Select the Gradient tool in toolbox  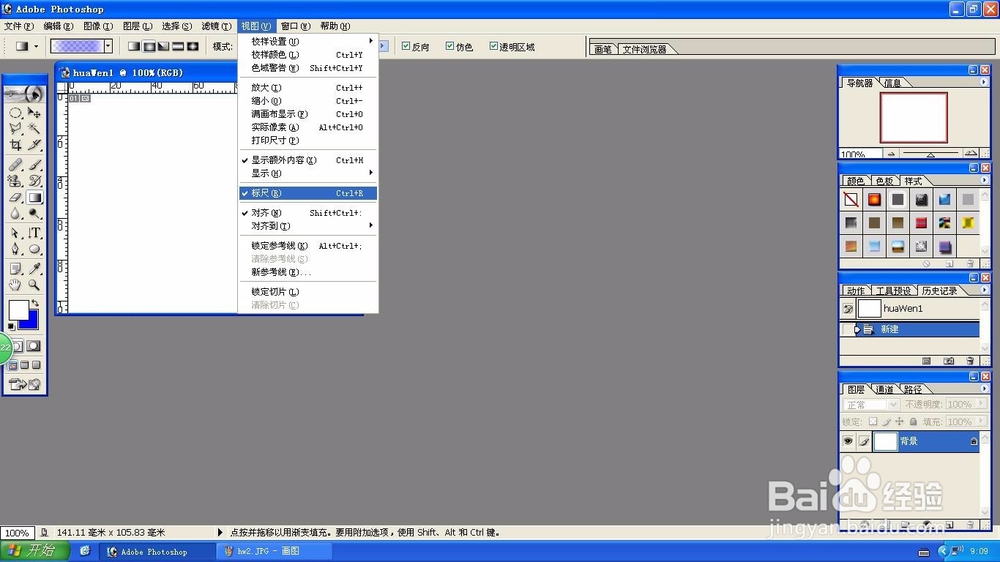click(34, 198)
